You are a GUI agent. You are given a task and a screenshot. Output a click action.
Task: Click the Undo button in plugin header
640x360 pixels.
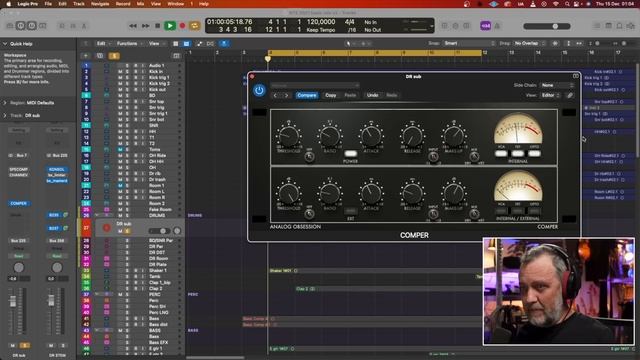tap(372, 95)
